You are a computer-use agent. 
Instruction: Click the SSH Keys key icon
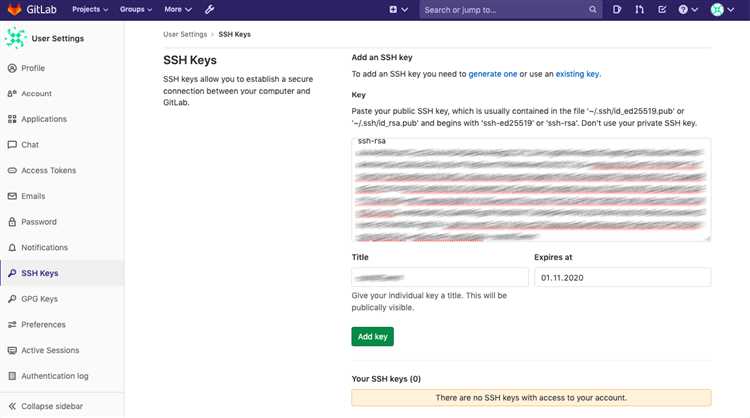click(x=12, y=273)
